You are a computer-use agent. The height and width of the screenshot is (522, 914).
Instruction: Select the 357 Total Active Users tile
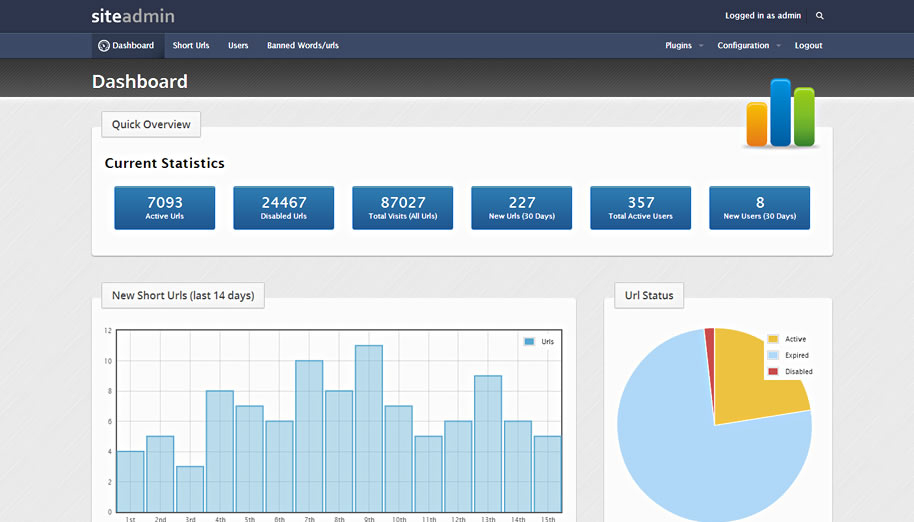640,208
